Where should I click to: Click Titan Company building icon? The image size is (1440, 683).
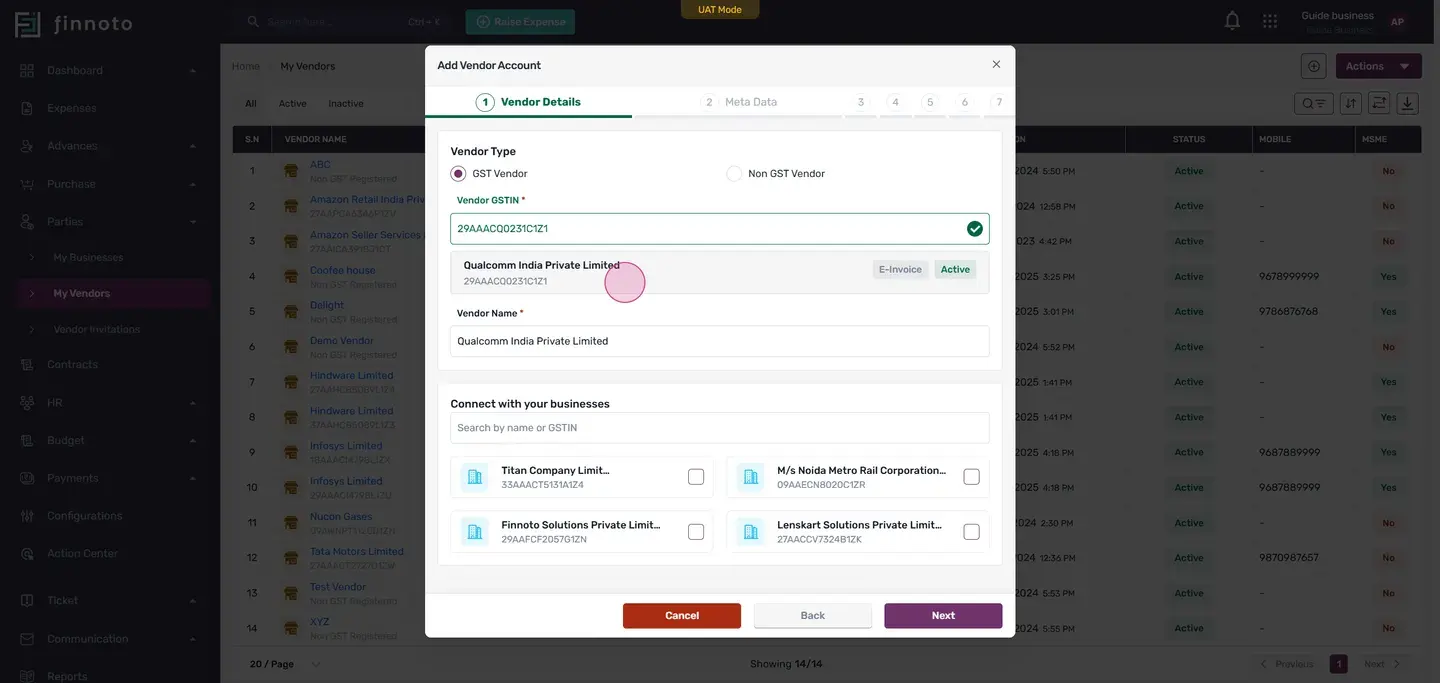click(474, 477)
